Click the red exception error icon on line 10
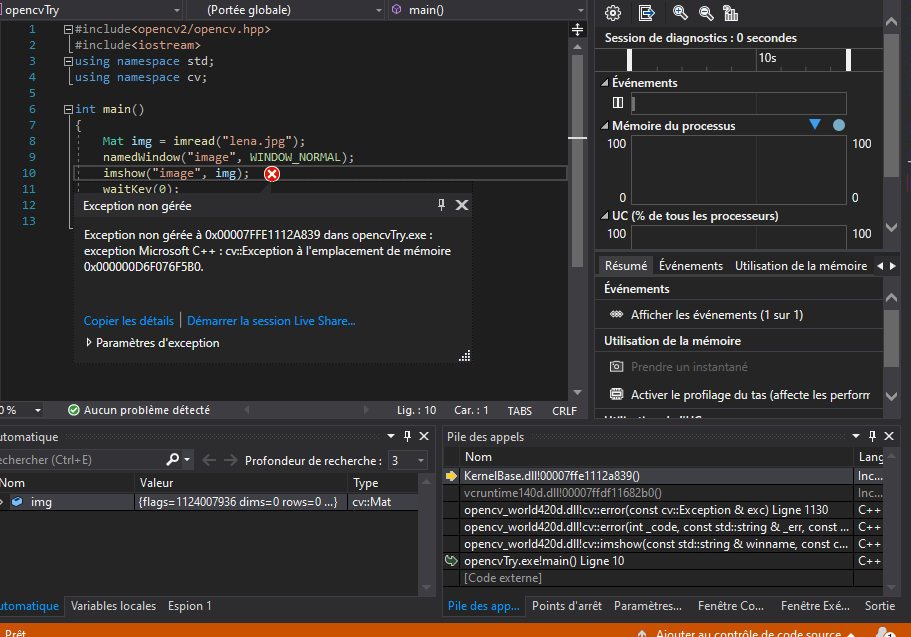 click(x=272, y=174)
